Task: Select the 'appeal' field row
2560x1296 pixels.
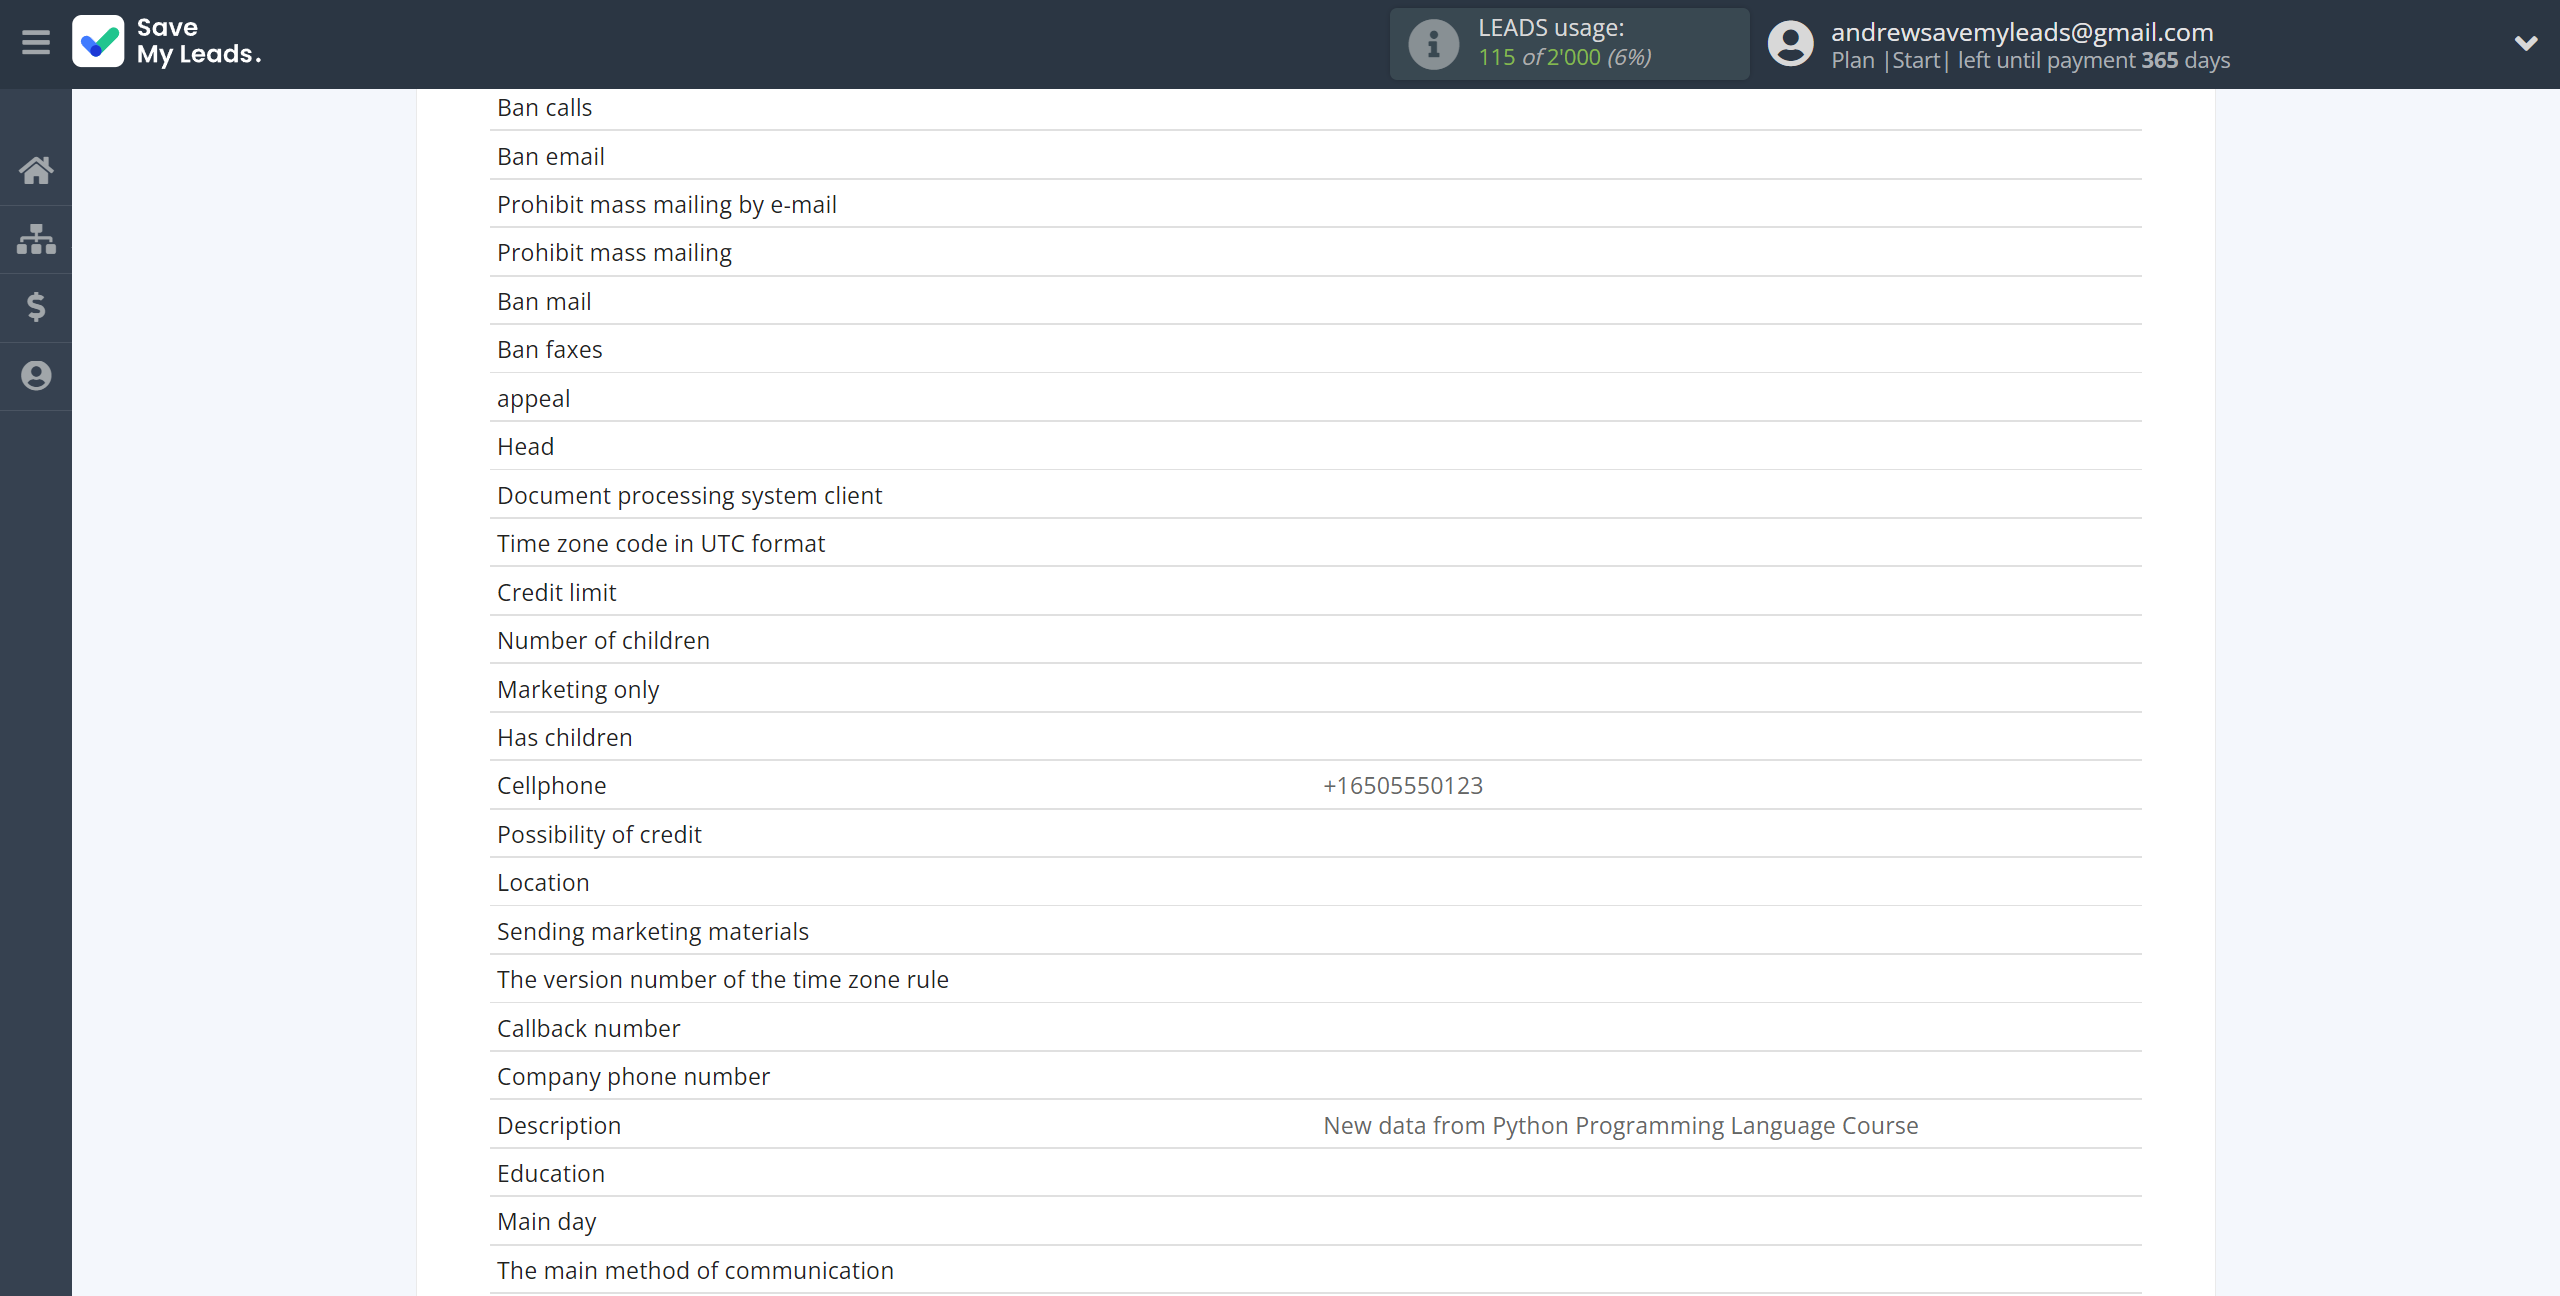Action: pyautogui.click(x=1315, y=398)
